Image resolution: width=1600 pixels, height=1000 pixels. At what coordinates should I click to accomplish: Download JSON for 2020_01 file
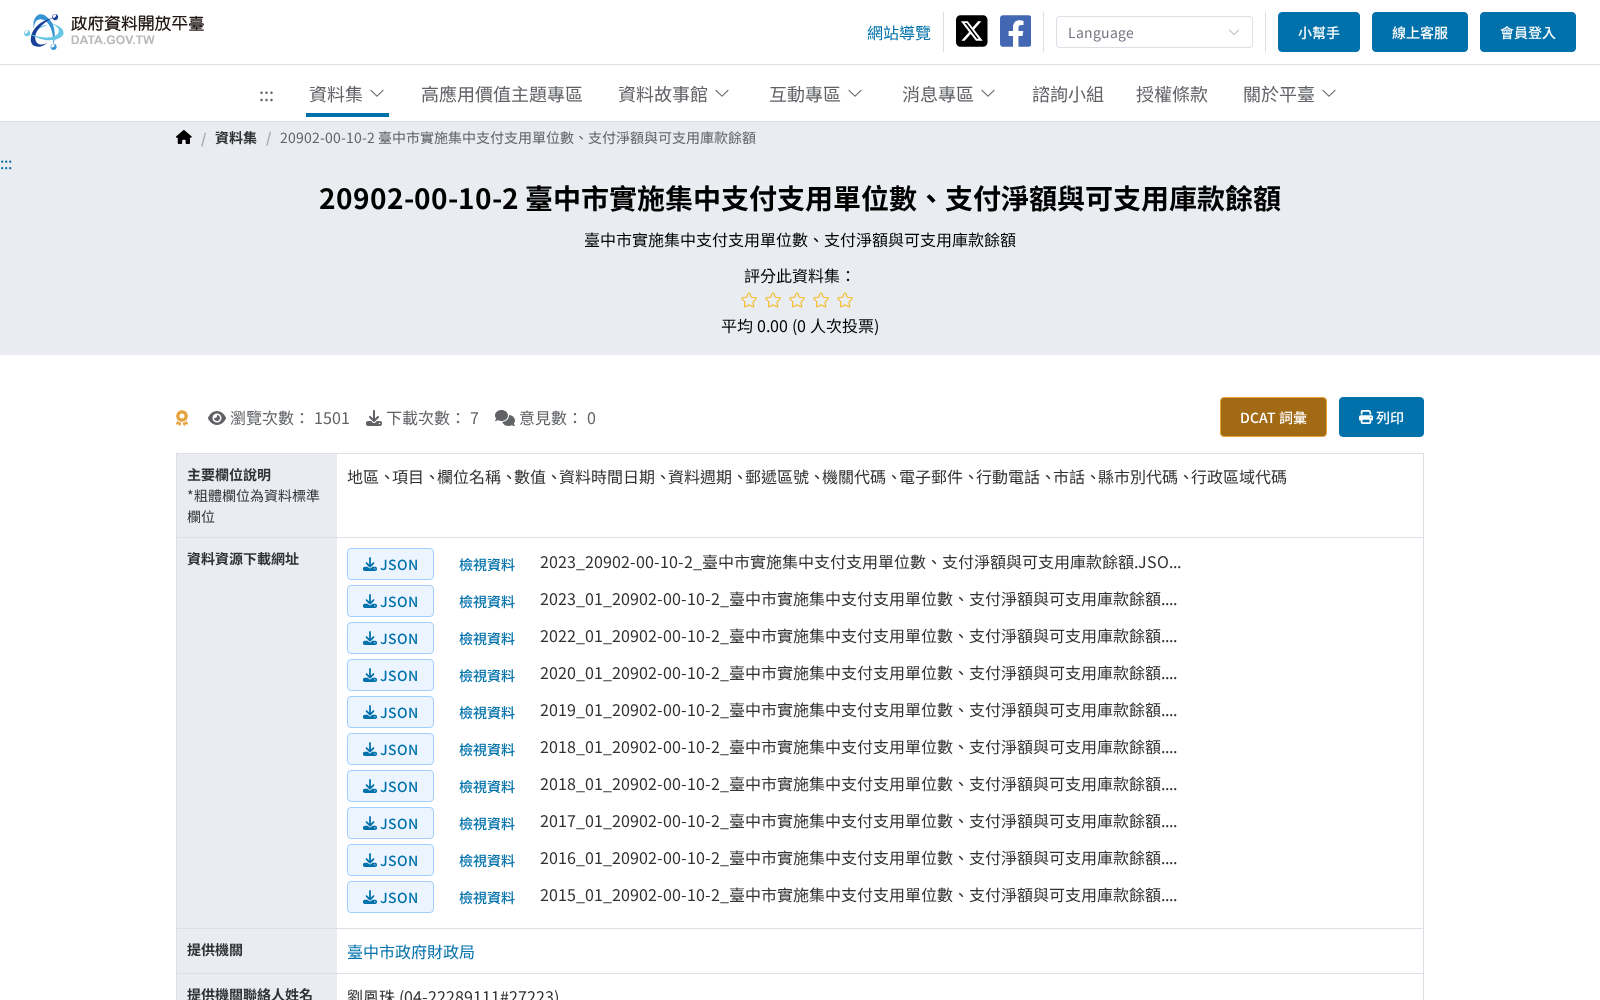(390, 675)
